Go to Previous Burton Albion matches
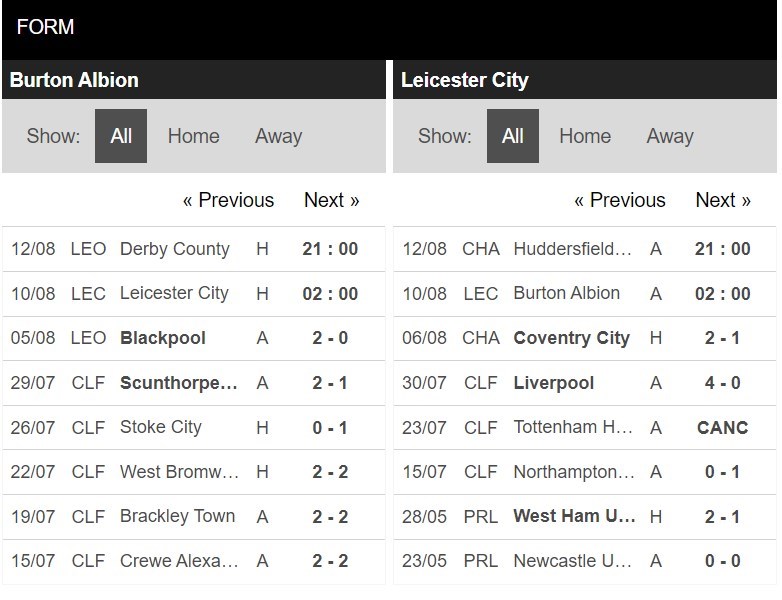The width and height of the screenshot is (782, 600). click(x=228, y=200)
